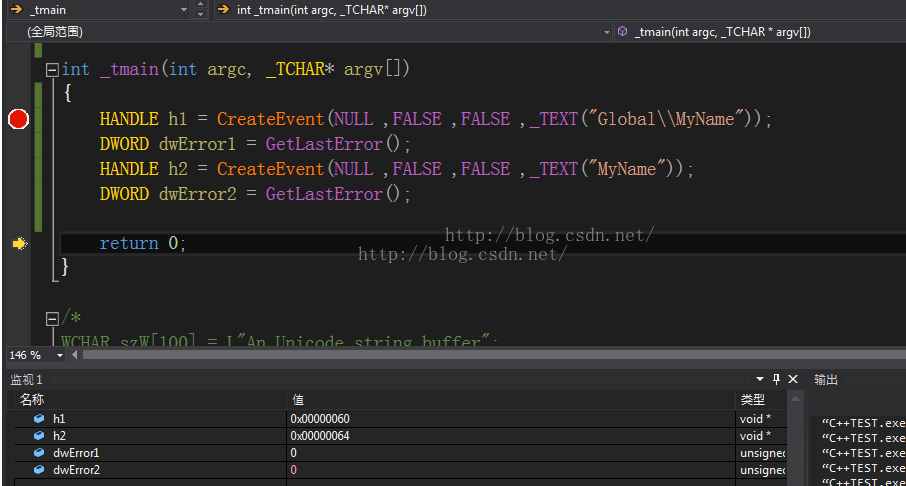Pin the Watch 1 (监视 1) panel
This screenshot has width=906, height=486.
pos(776,379)
